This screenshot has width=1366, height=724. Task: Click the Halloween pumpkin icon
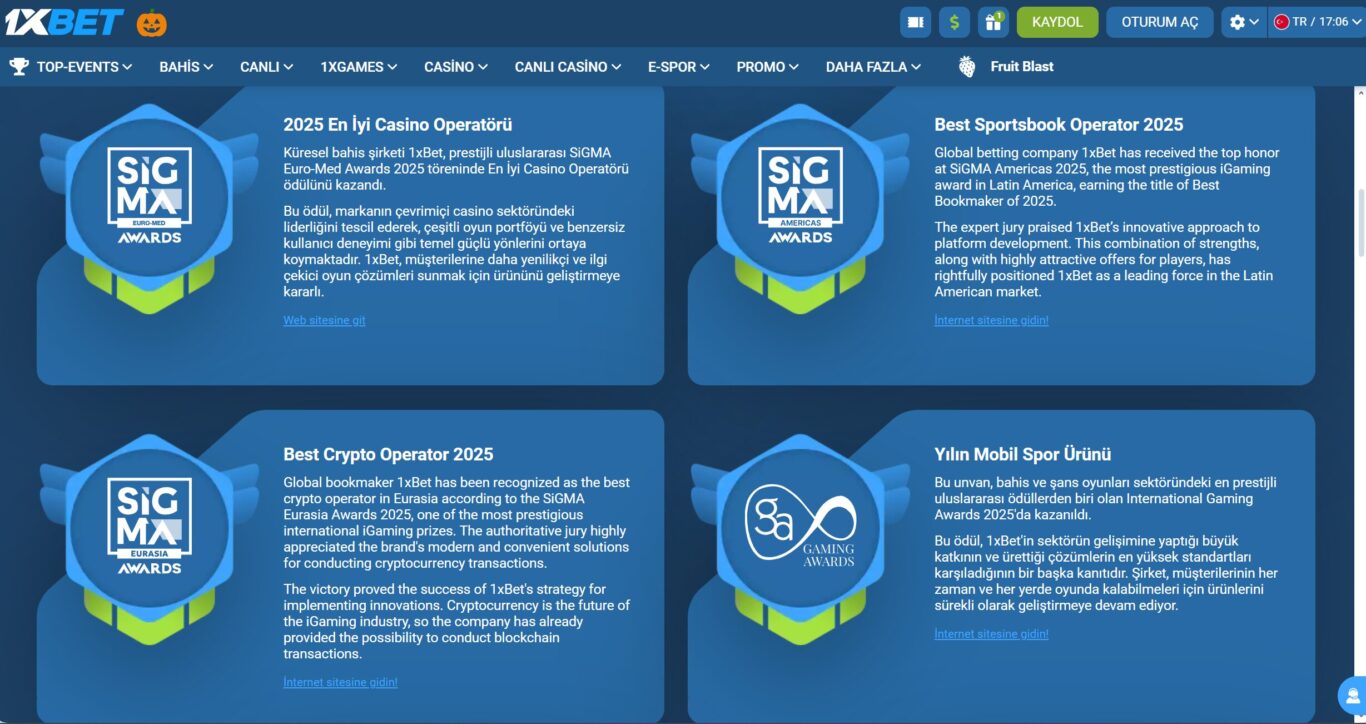click(x=152, y=23)
